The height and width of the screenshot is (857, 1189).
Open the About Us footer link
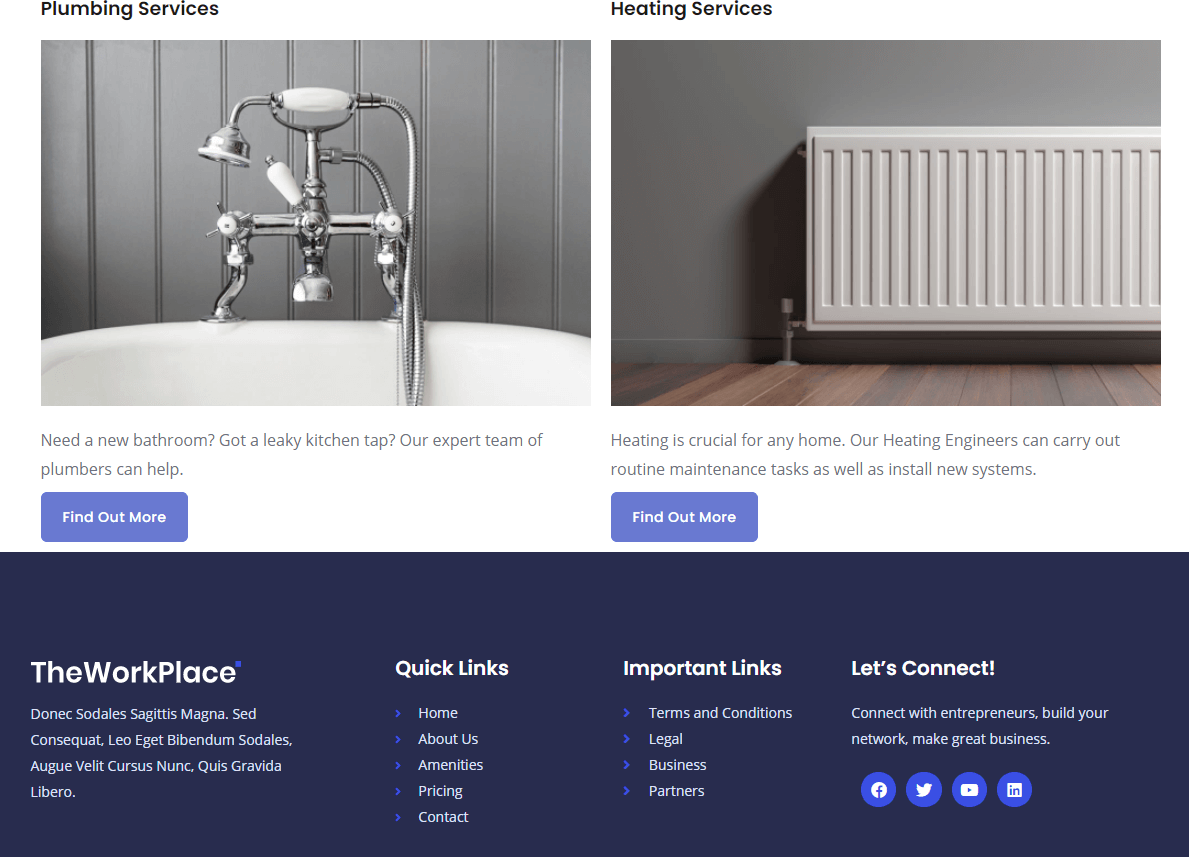pos(448,739)
